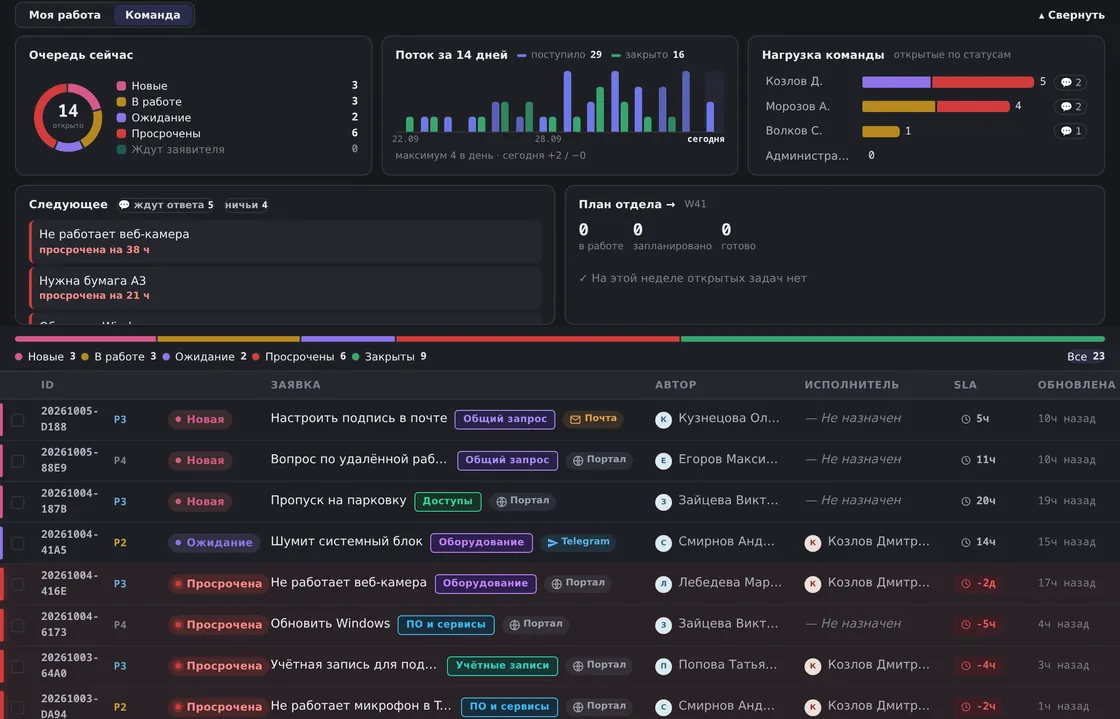
Task: Filter by the Просрочены 6 status
Action: coord(299,356)
